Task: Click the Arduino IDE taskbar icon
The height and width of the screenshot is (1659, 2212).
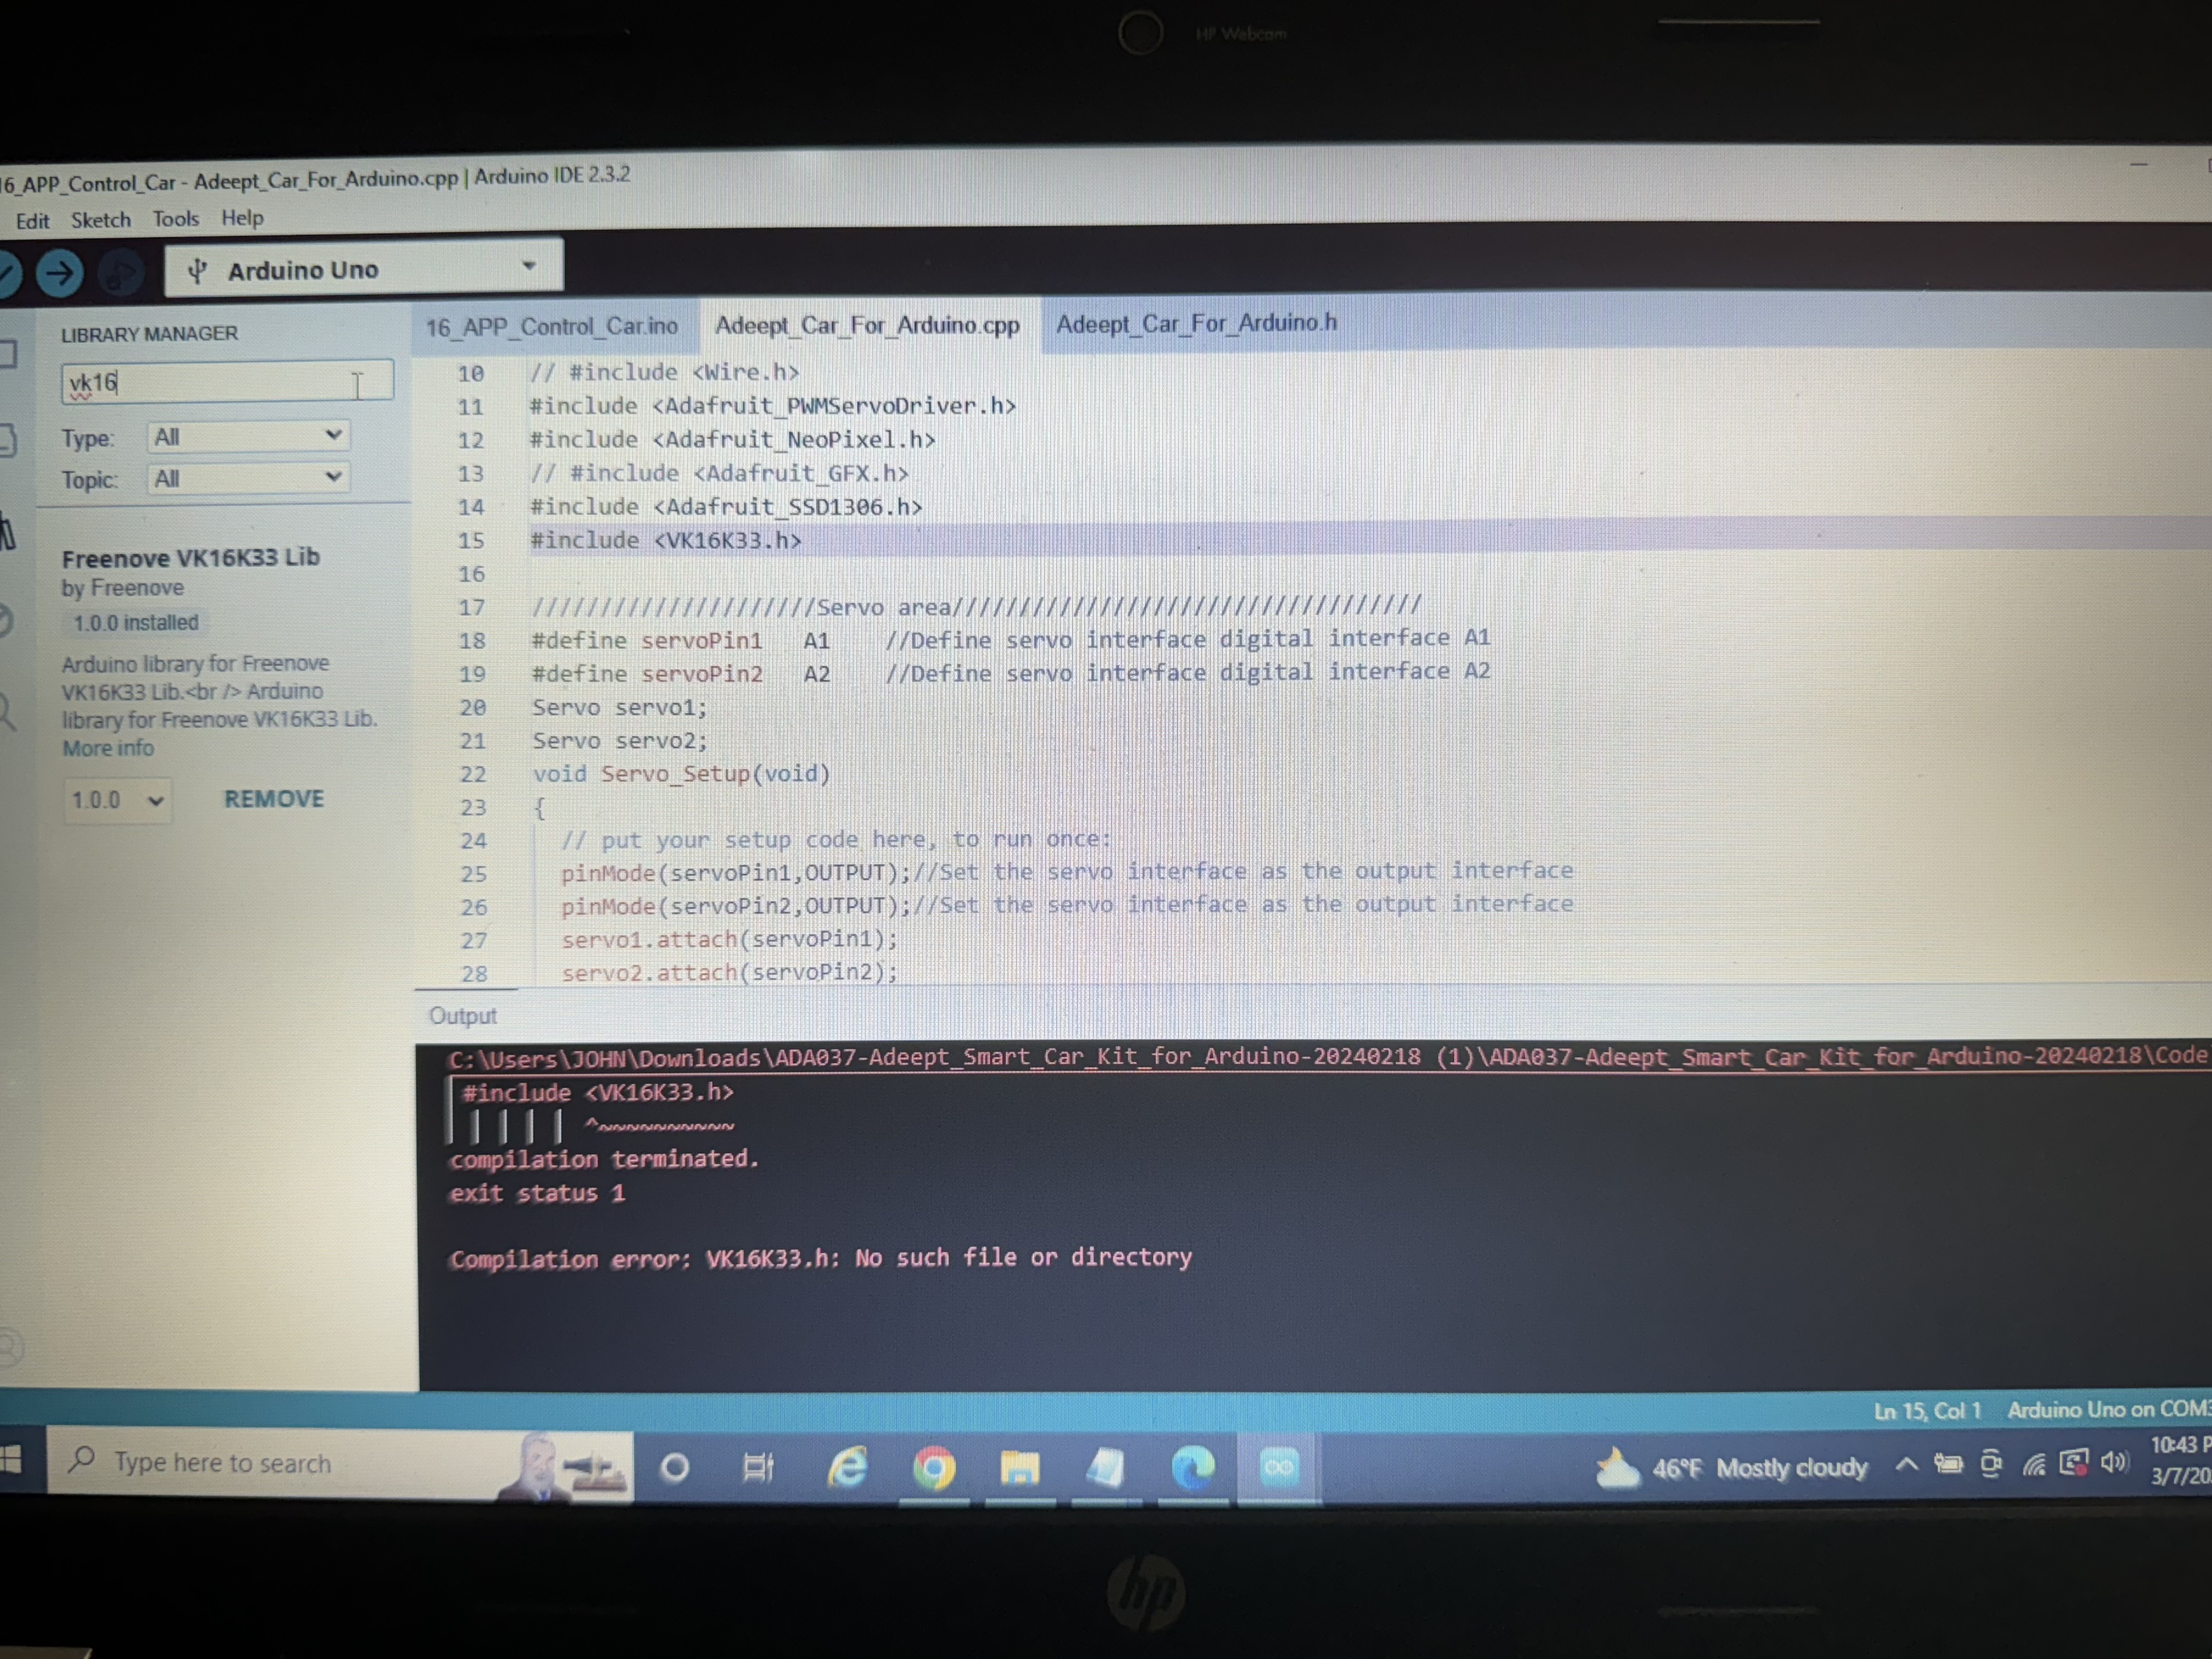Action: pos(1279,1467)
